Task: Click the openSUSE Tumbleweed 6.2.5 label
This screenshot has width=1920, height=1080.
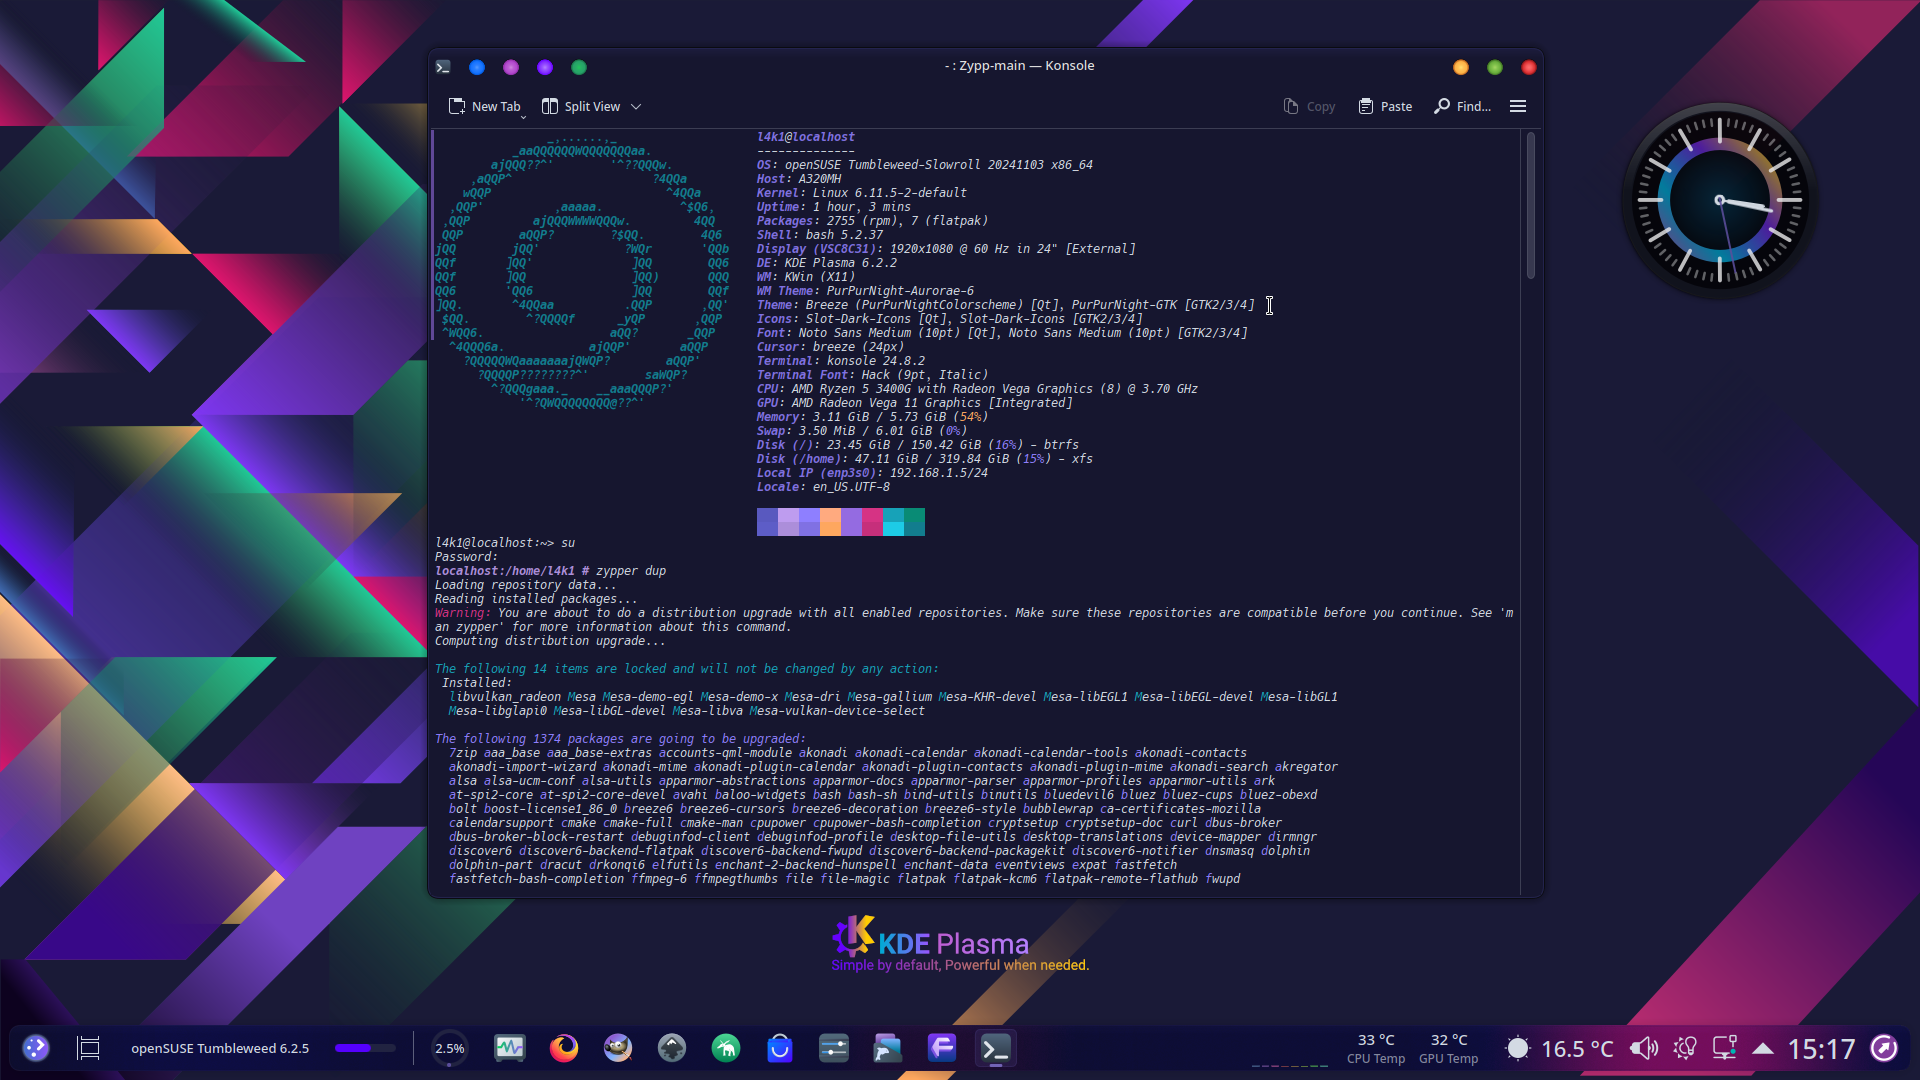Action: click(220, 1048)
